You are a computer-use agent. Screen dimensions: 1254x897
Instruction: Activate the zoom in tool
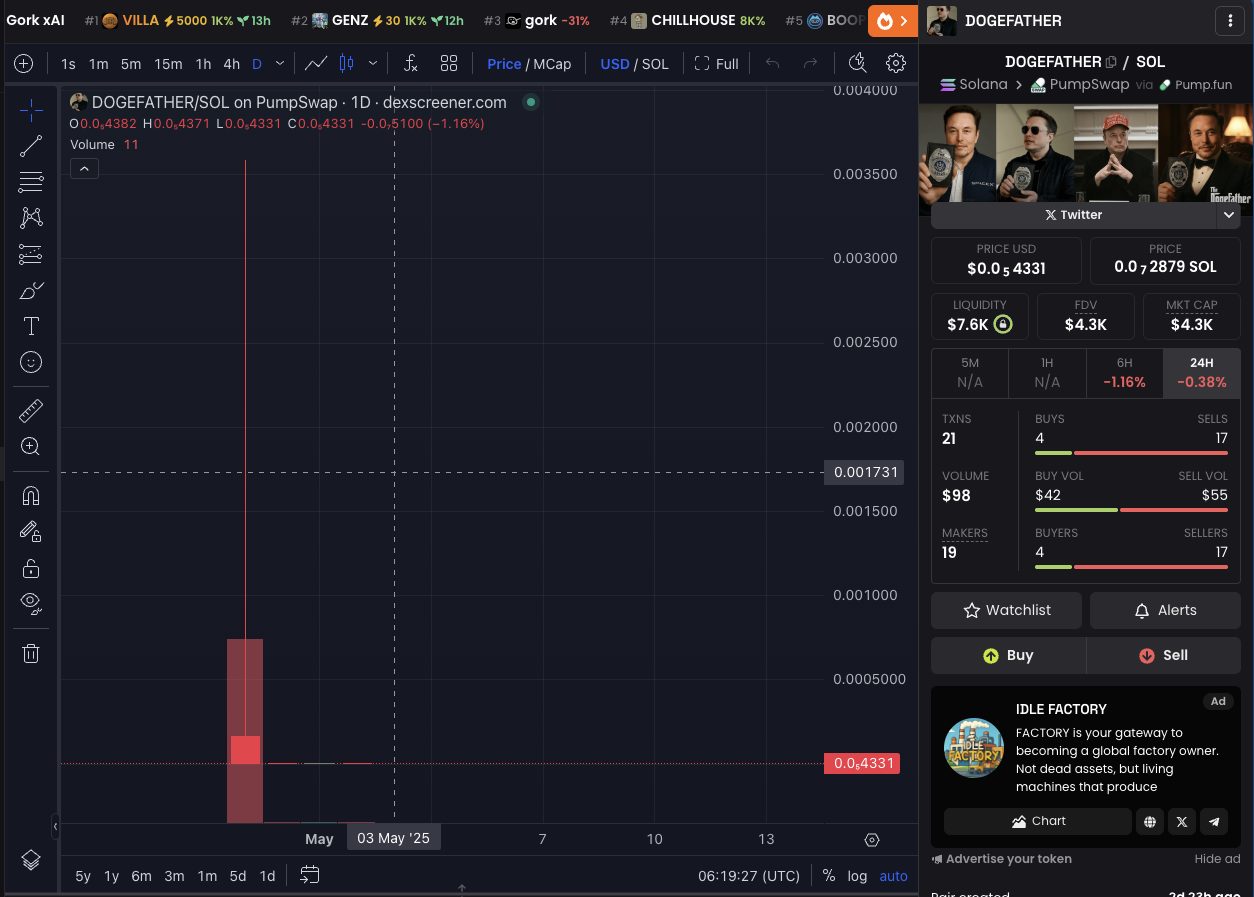pyautogui.click(x=31, y=446)
